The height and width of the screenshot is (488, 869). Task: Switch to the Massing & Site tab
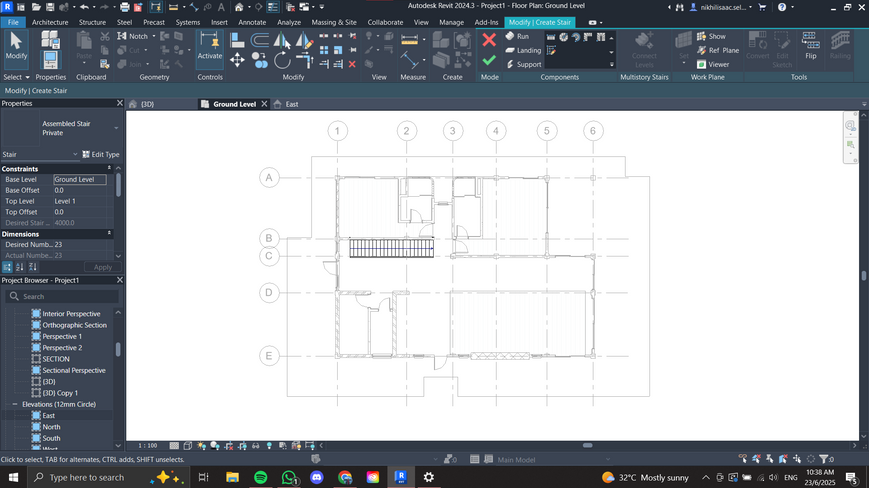(x=334, y=22)
